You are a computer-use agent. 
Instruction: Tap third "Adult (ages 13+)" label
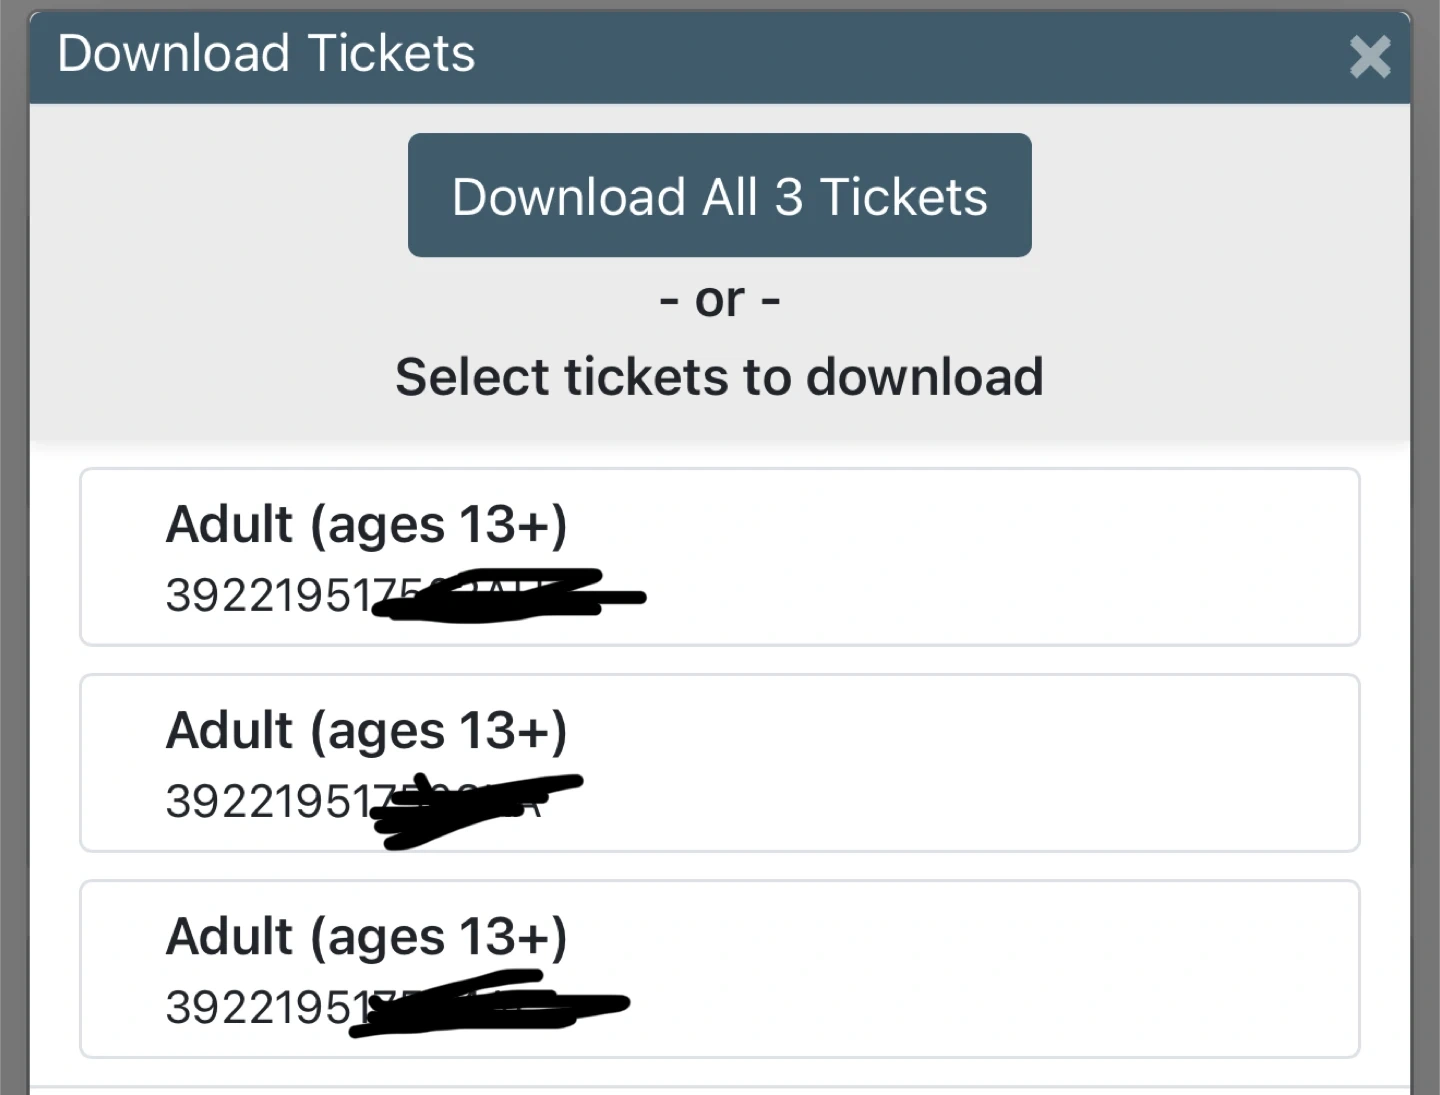tap(366, 937)
